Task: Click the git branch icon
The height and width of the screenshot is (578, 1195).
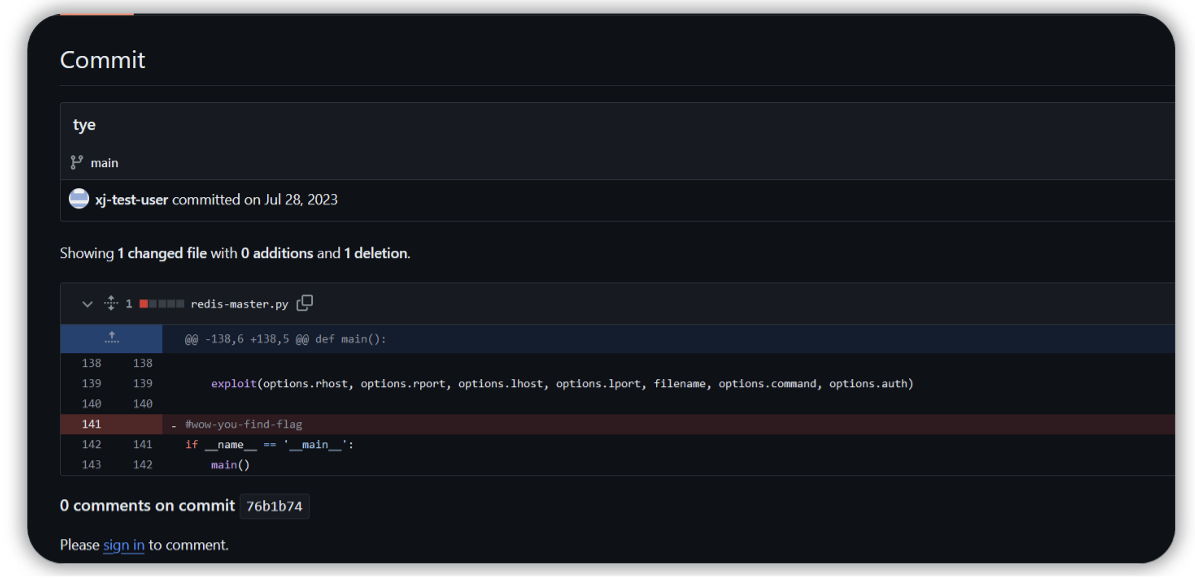Action: (x=77, y=162)
